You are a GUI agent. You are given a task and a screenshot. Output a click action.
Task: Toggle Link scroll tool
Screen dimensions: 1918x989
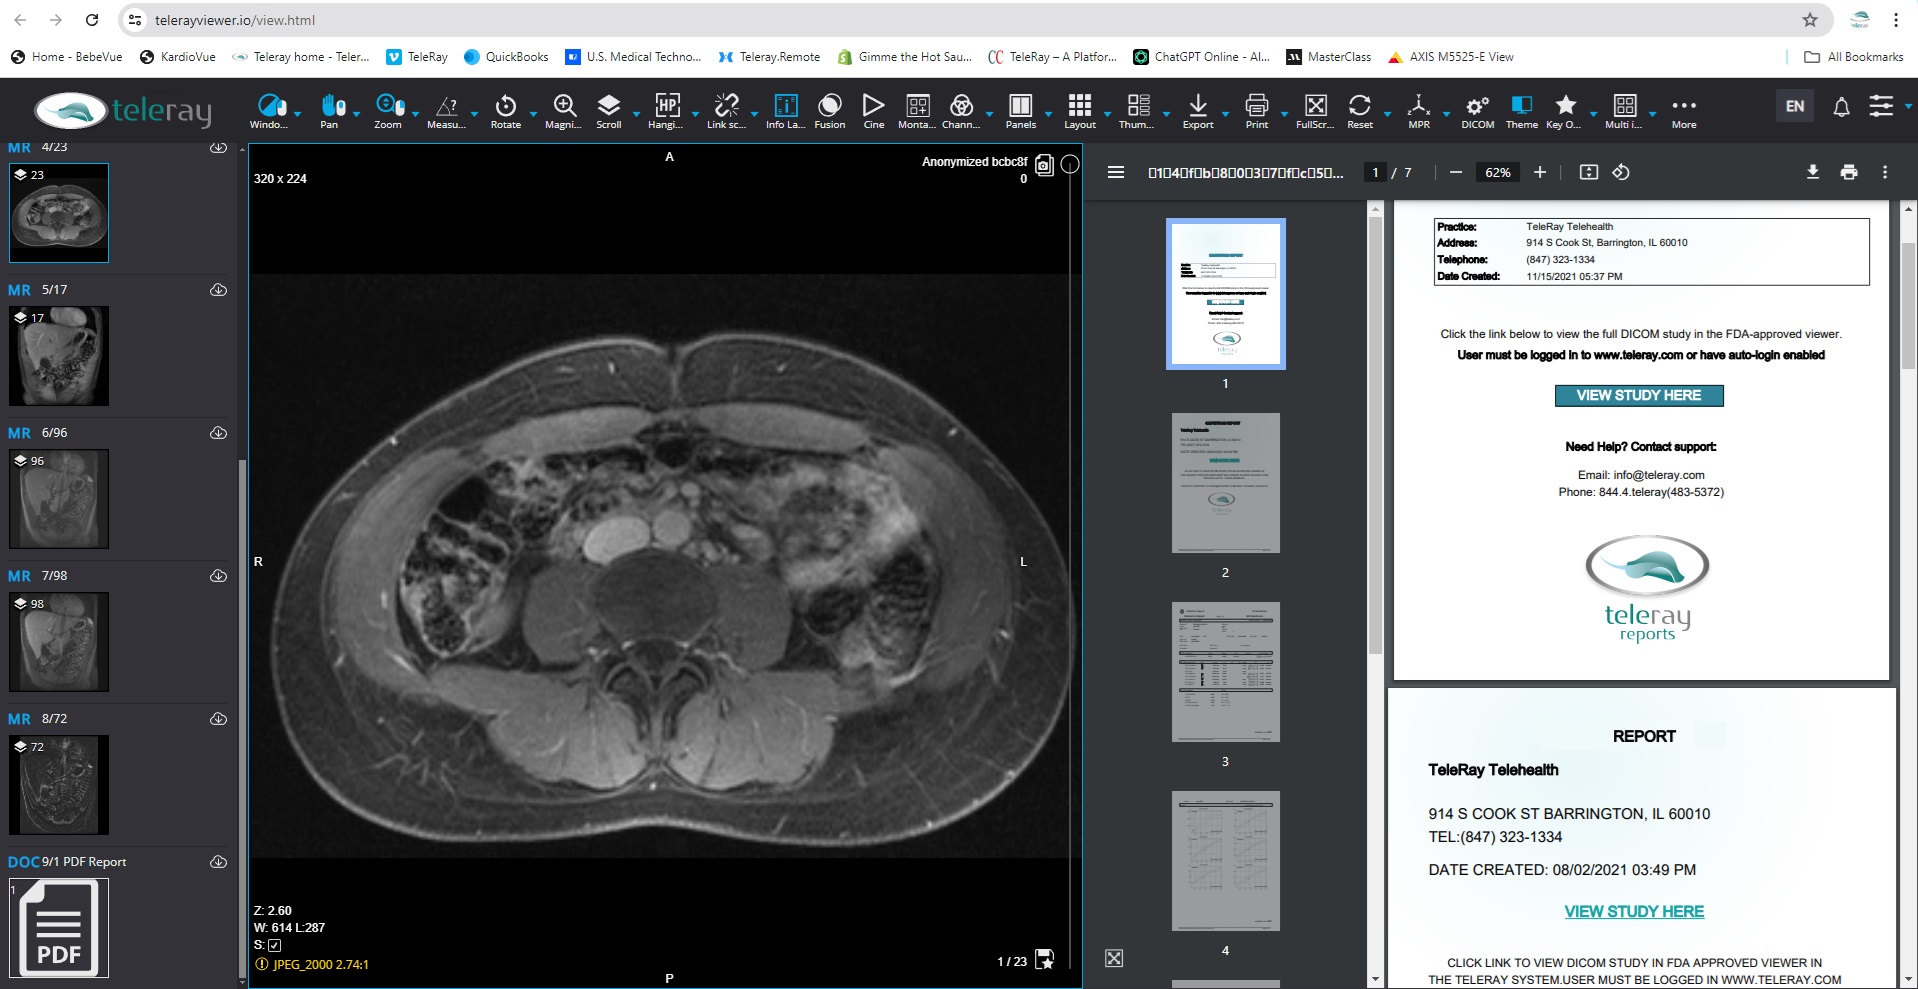(726, 110)
